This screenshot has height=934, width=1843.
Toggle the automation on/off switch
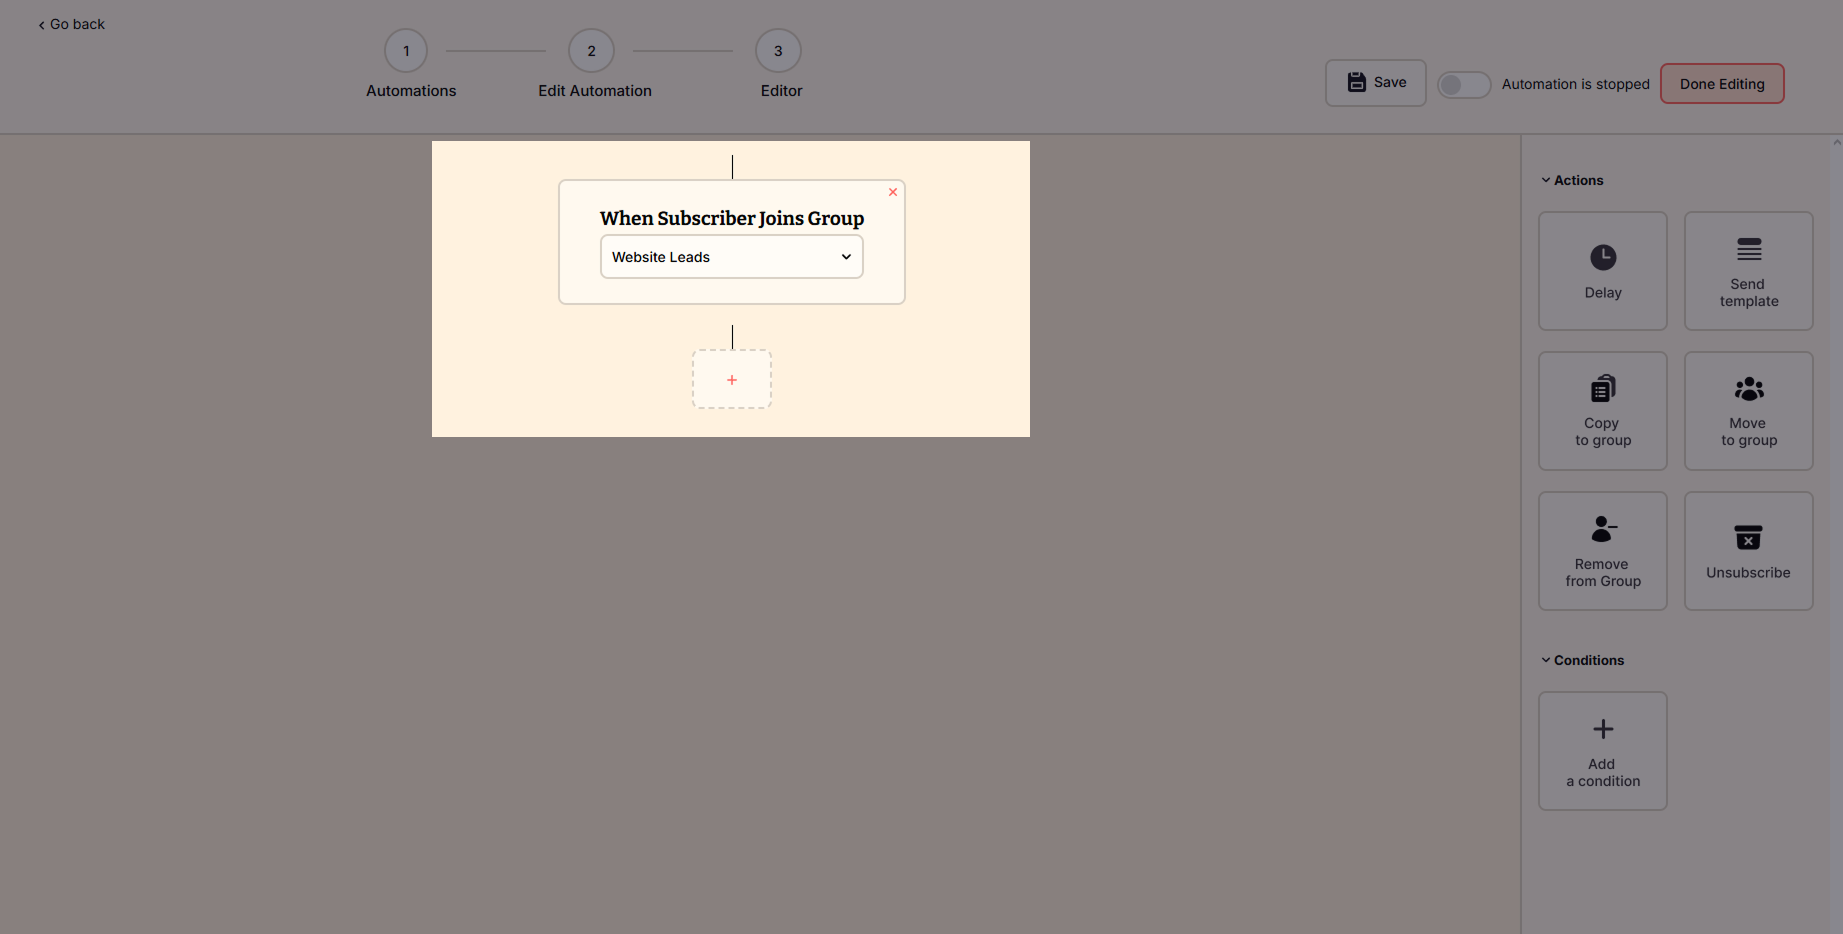[x=1463, y=85]
